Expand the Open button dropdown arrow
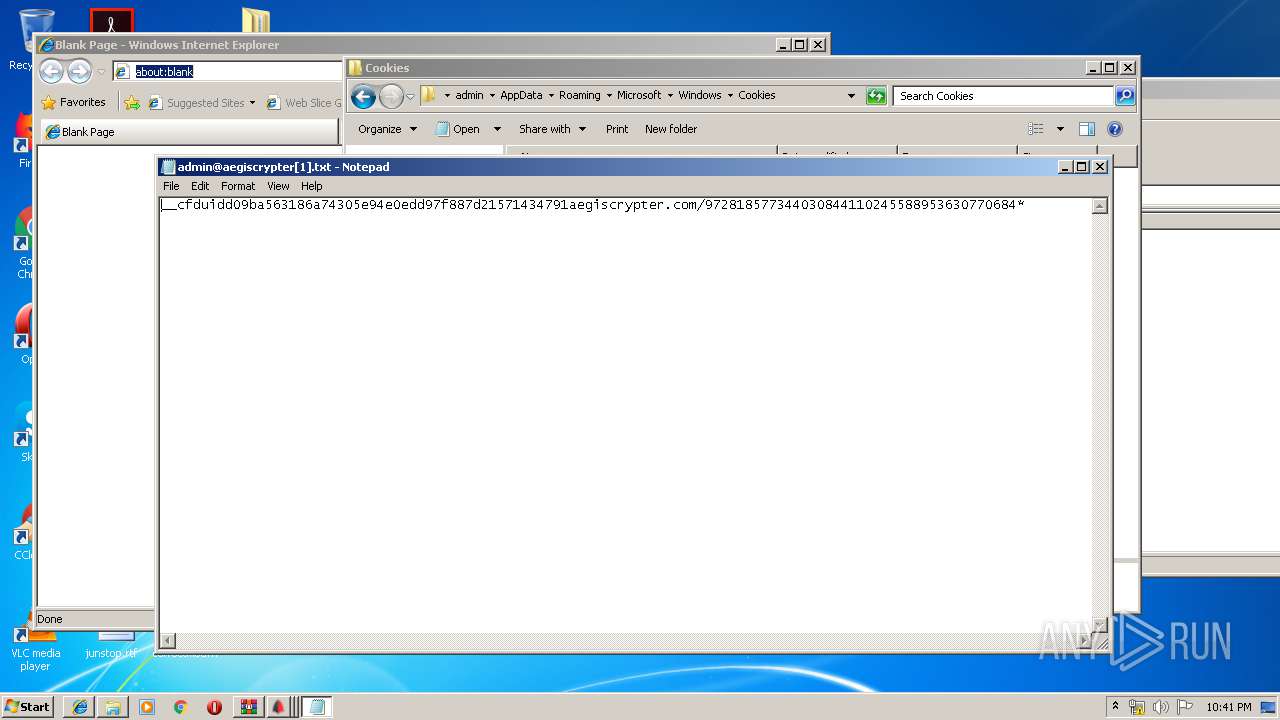The image size is (1280, 720). click(x=497, y=129)
